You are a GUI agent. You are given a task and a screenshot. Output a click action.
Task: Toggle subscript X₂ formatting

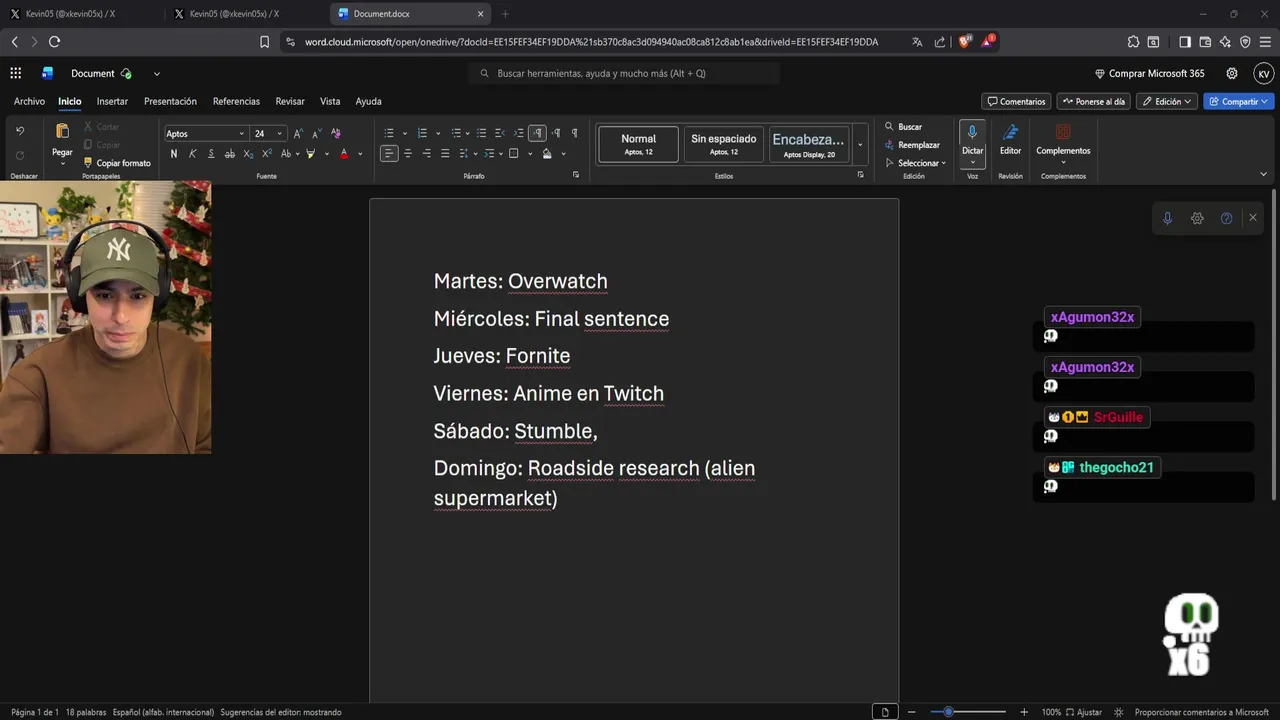[x=248, y=154]
